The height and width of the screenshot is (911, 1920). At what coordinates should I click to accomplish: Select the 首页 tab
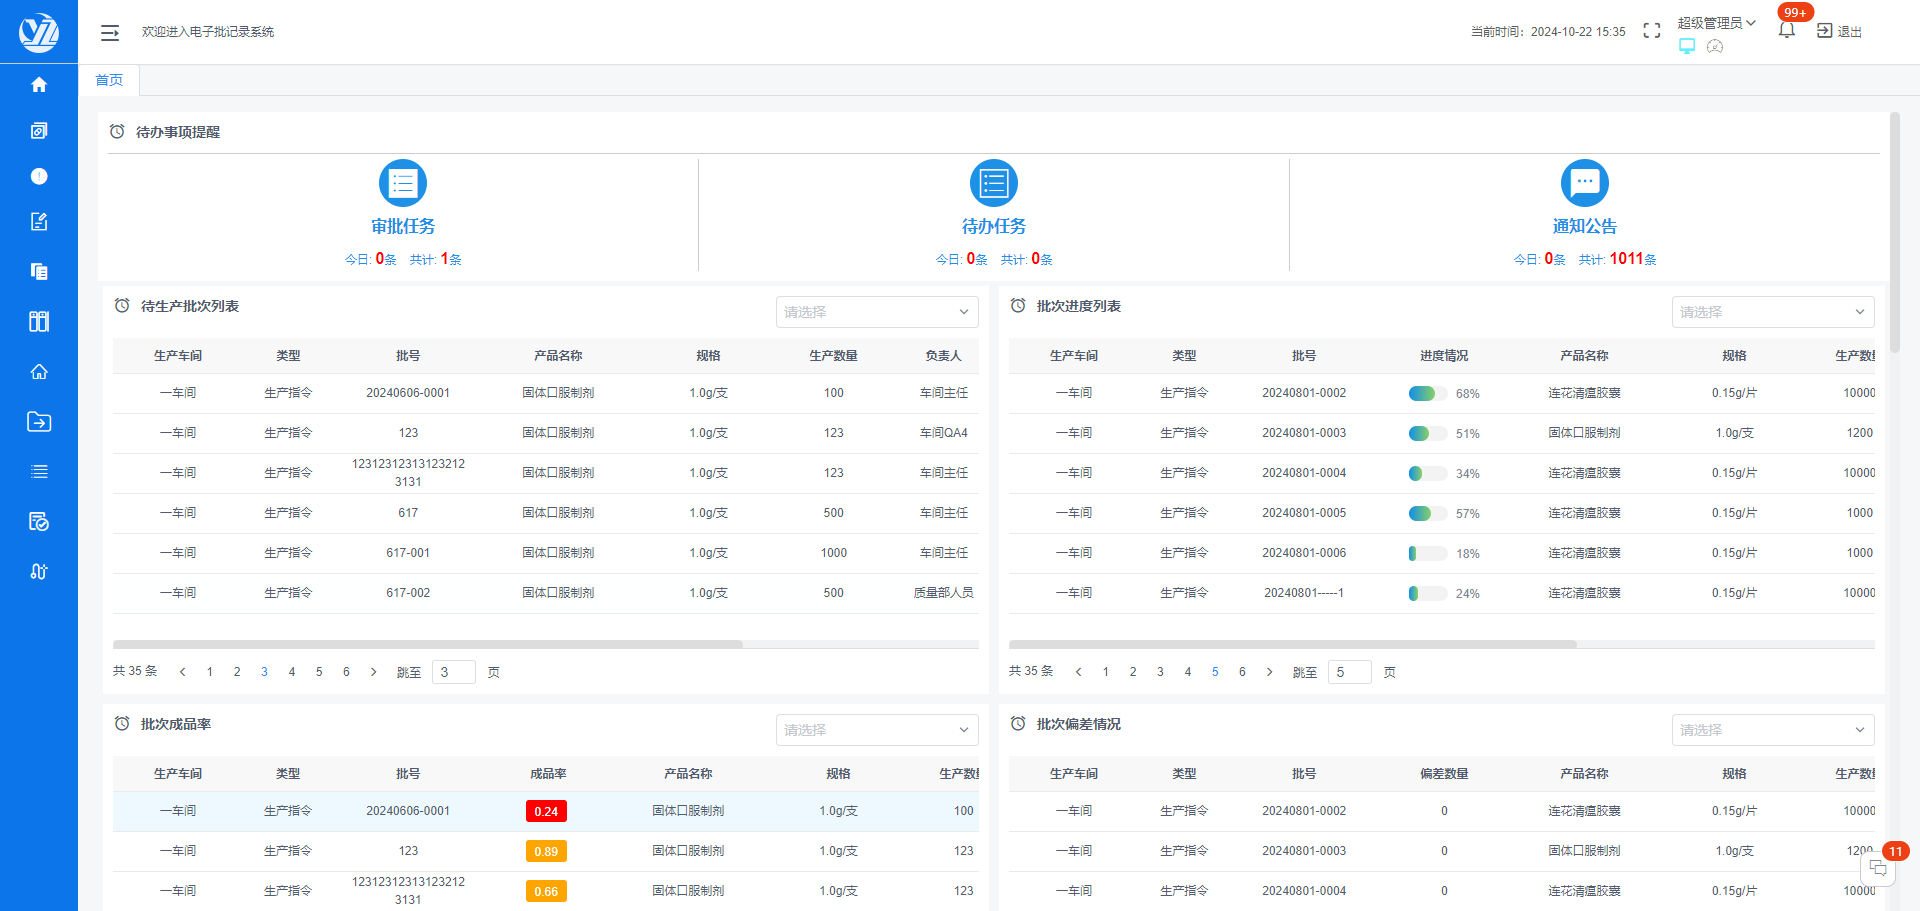pos(109,80)
